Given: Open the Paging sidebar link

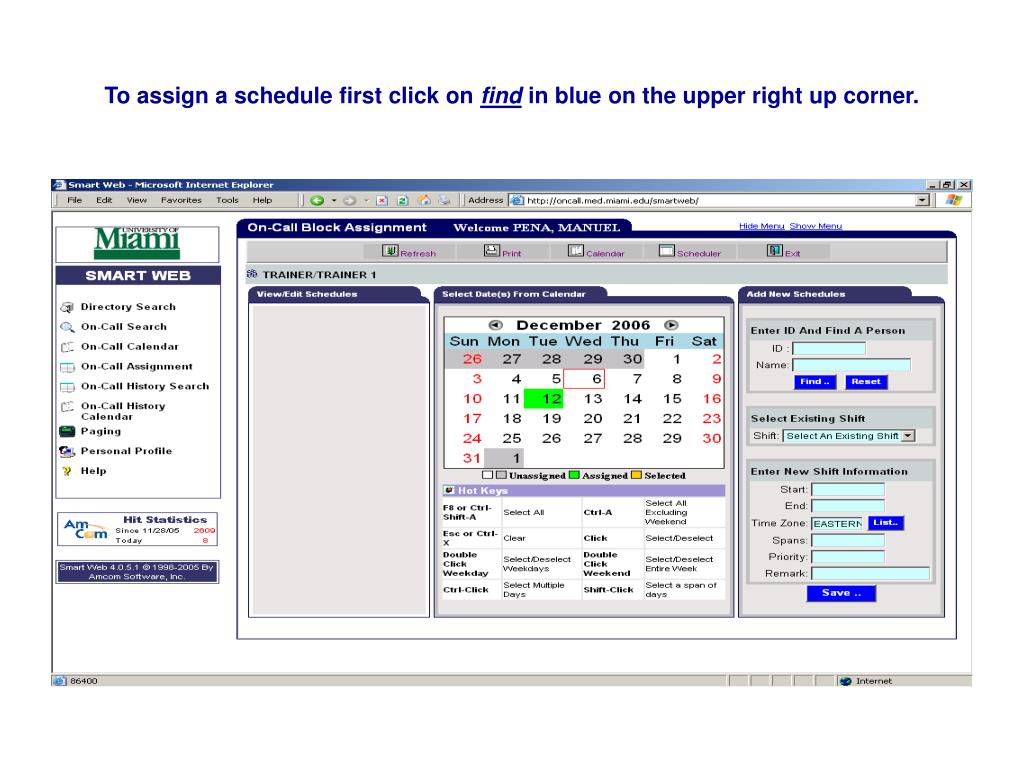Looking at the screenshot, I should coord(101,431).
